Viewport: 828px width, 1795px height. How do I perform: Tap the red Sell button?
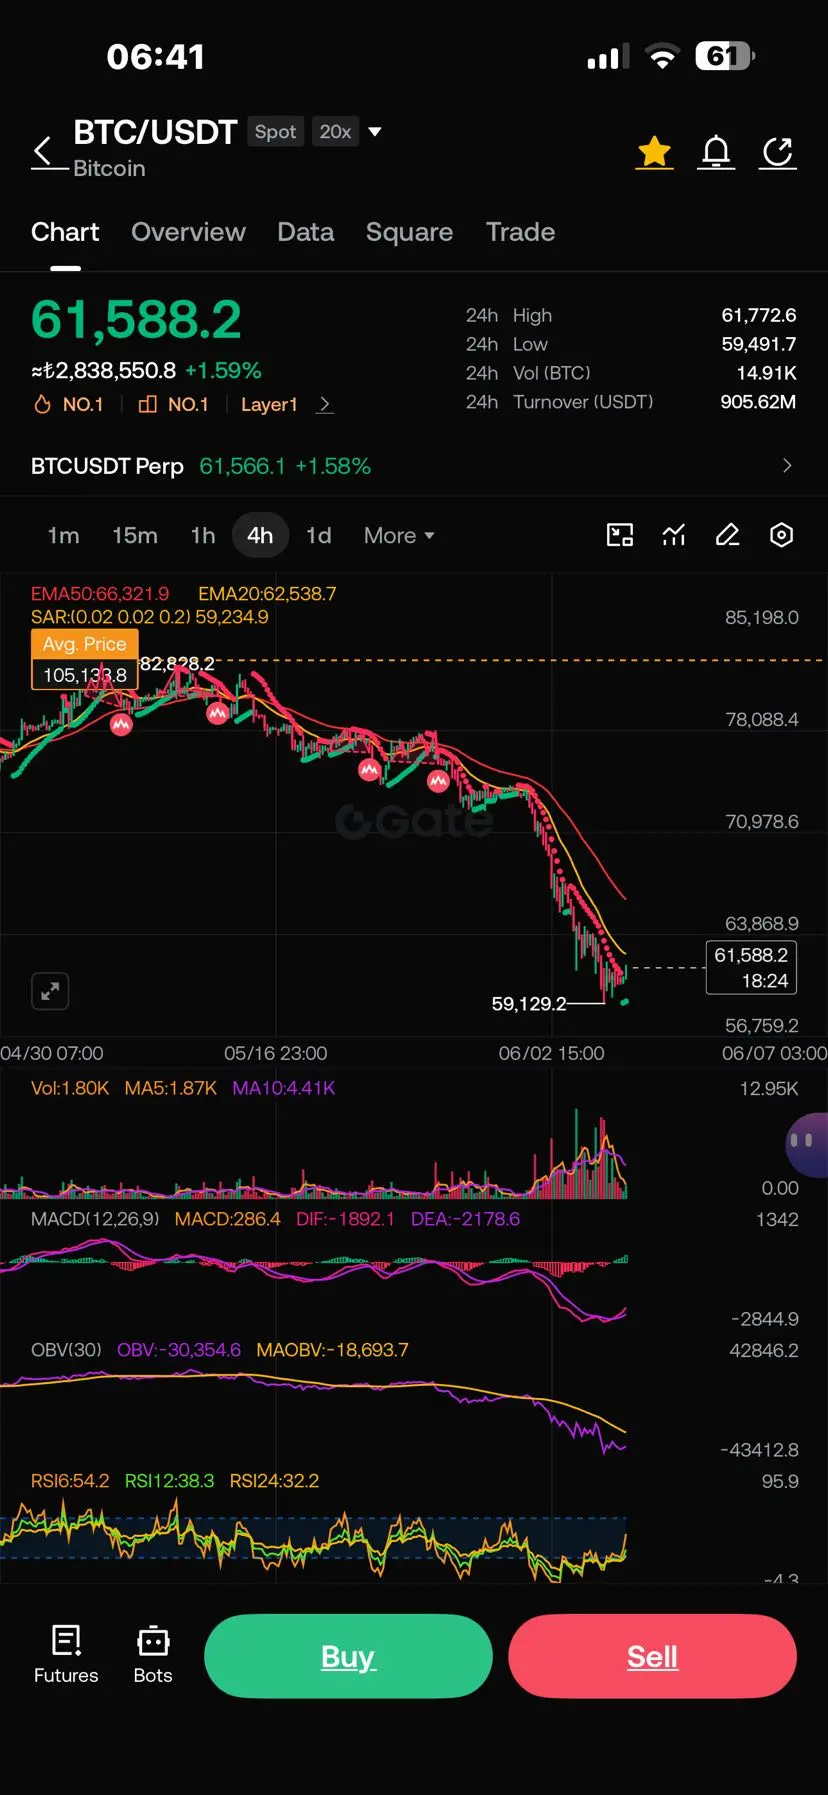point(652,1656)
